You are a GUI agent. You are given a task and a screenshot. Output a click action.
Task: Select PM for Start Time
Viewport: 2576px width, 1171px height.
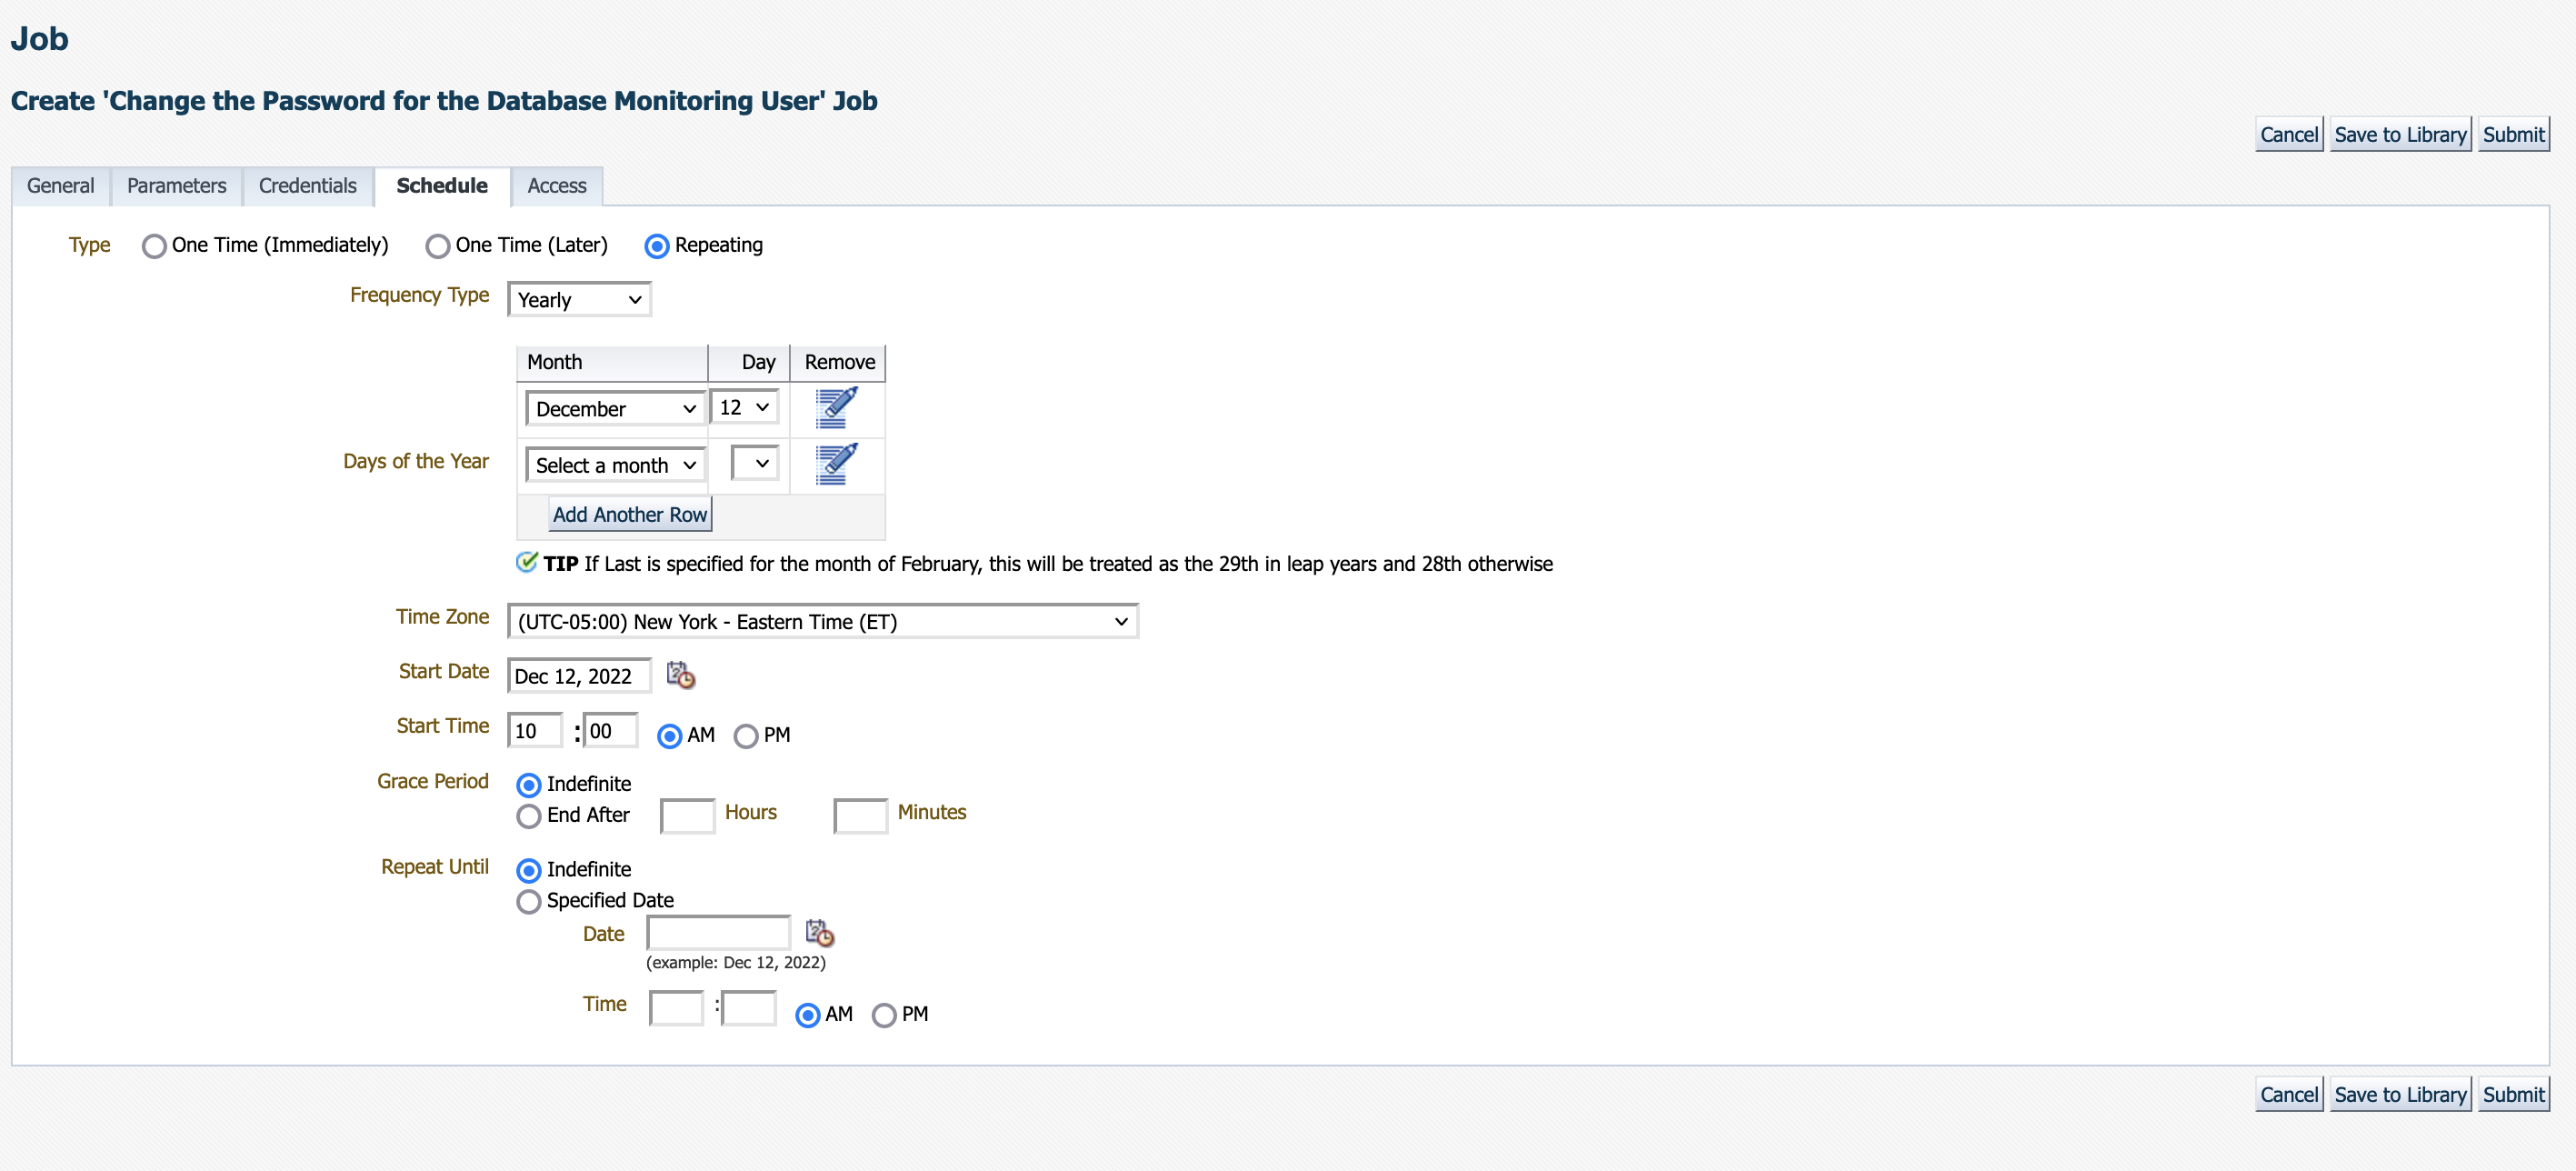click(x=746, y=736)
